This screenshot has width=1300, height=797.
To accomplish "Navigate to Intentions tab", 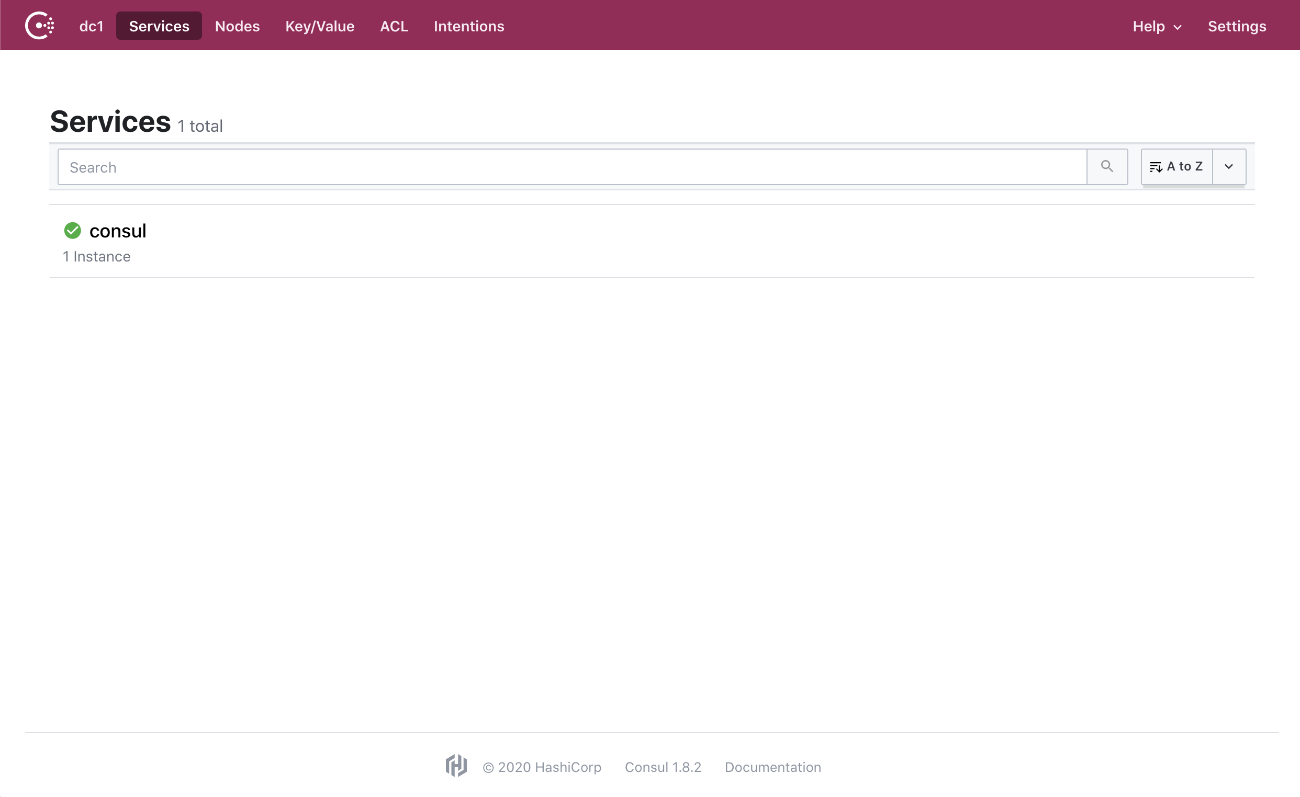I will coord(469,26).
